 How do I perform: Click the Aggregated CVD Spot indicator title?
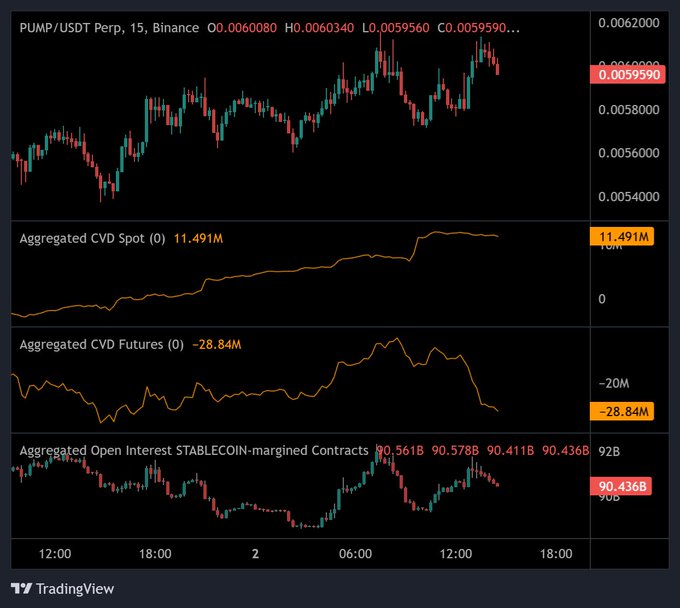[x=92, y=239]
